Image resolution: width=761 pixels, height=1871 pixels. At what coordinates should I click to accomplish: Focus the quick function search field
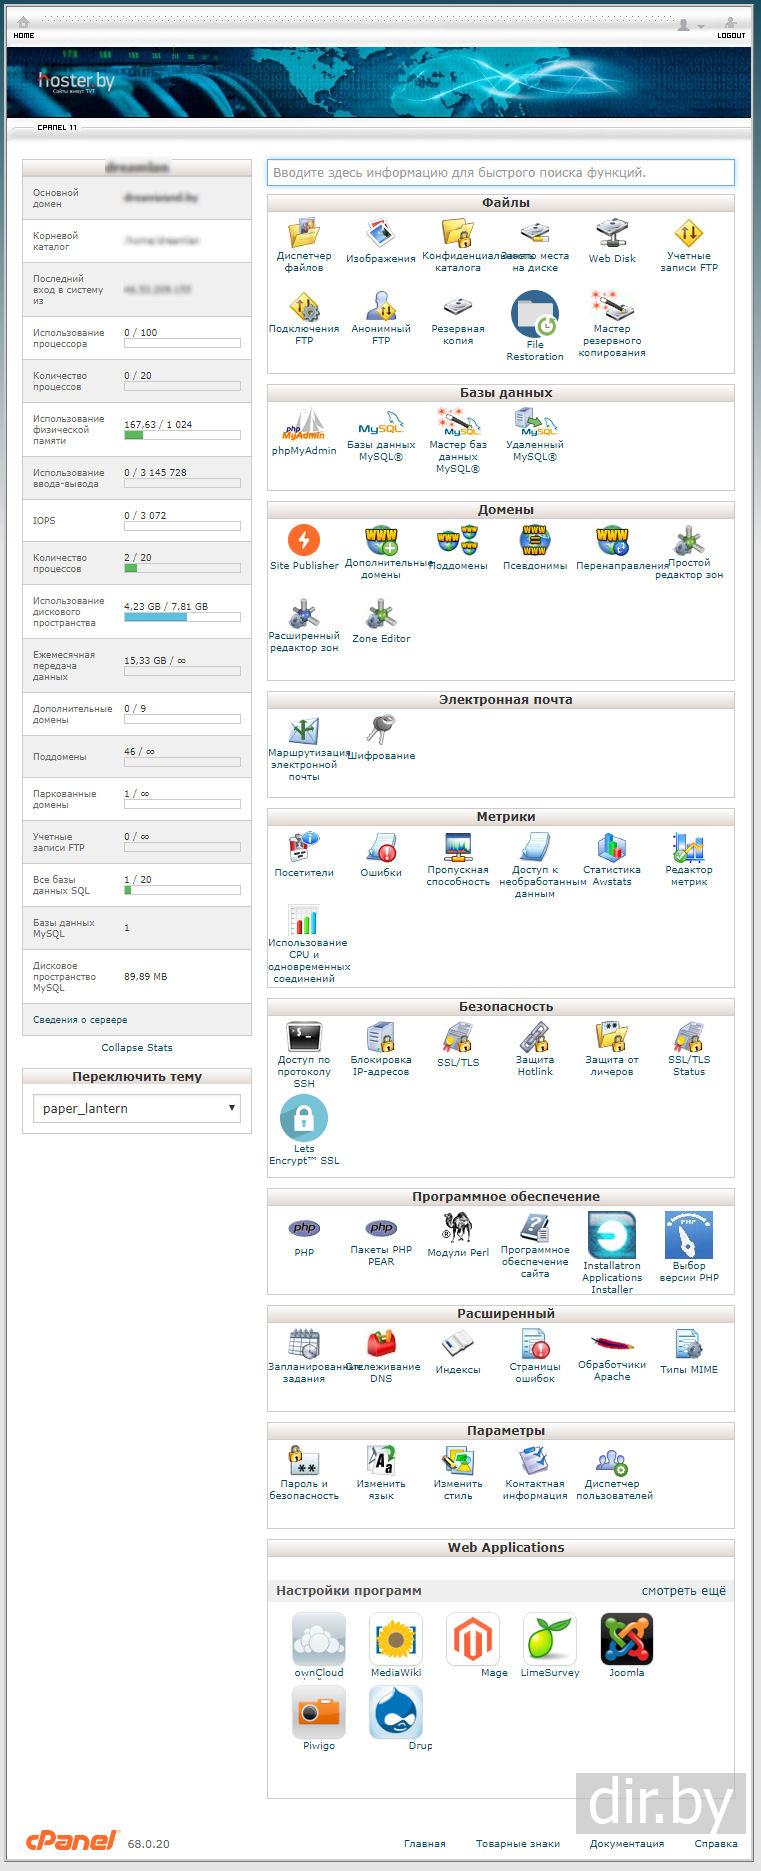501,173
